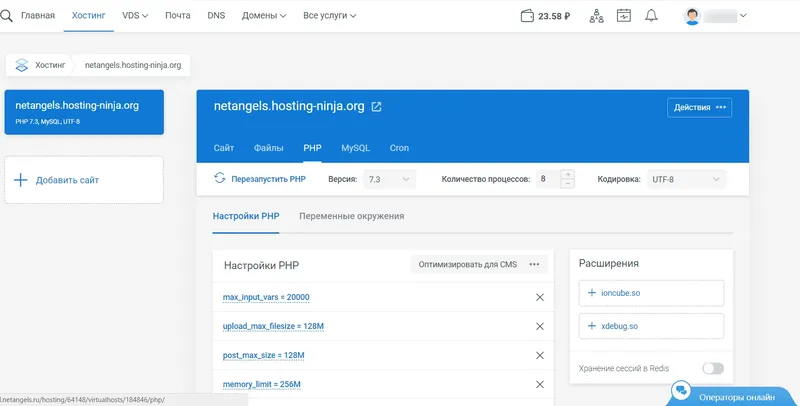Viewport: 800px width, 406px height.
Task: Select the PHP tab
Action: tap(312, 148)
